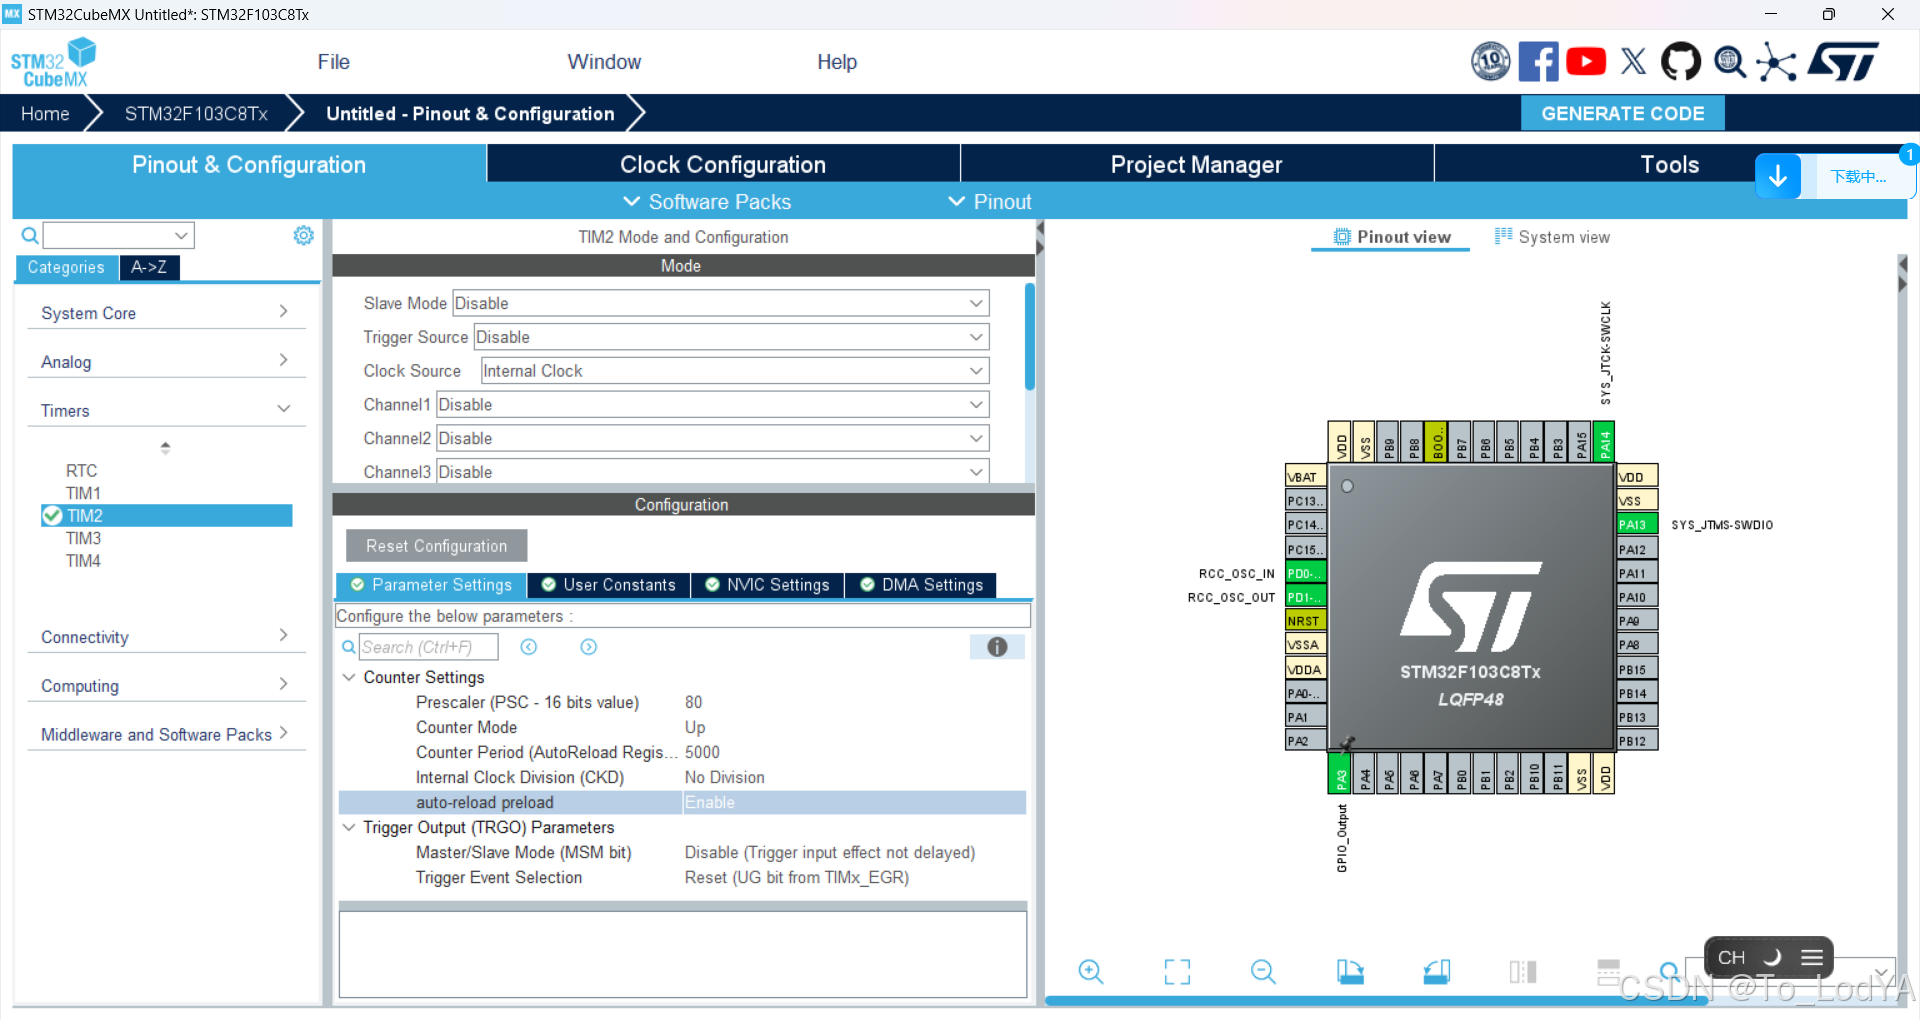Image resolution: width=1920 pixels, height=1020 pixels.
Task: Click the Mode panel vertical scrollbar
Action: pyautogui.click(x=1029, y=337)
